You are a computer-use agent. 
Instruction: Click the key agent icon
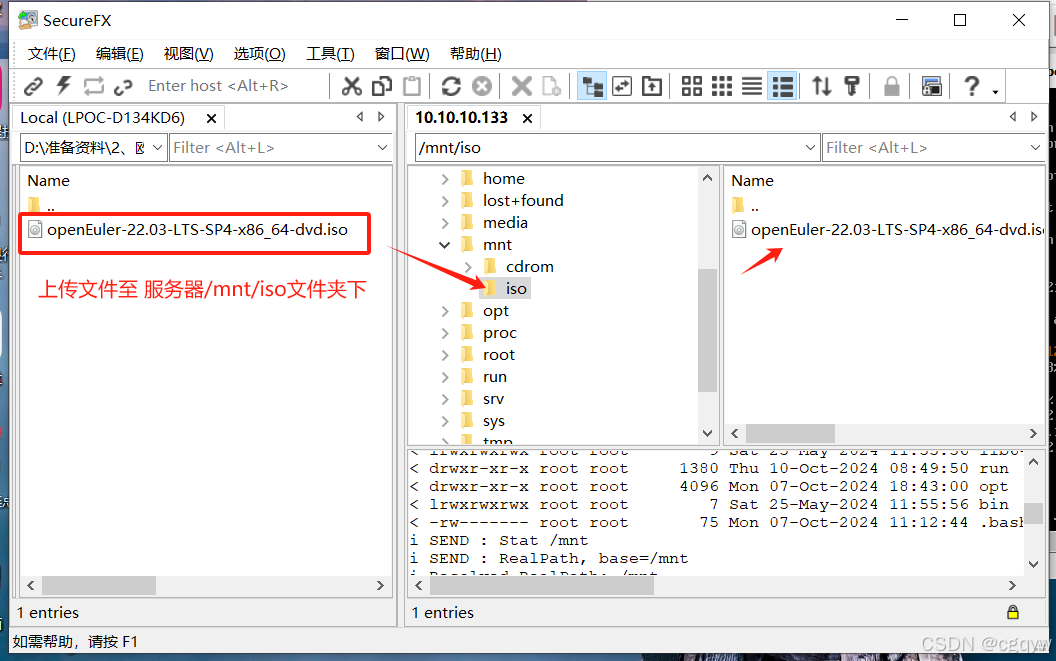tap(852, 86)
